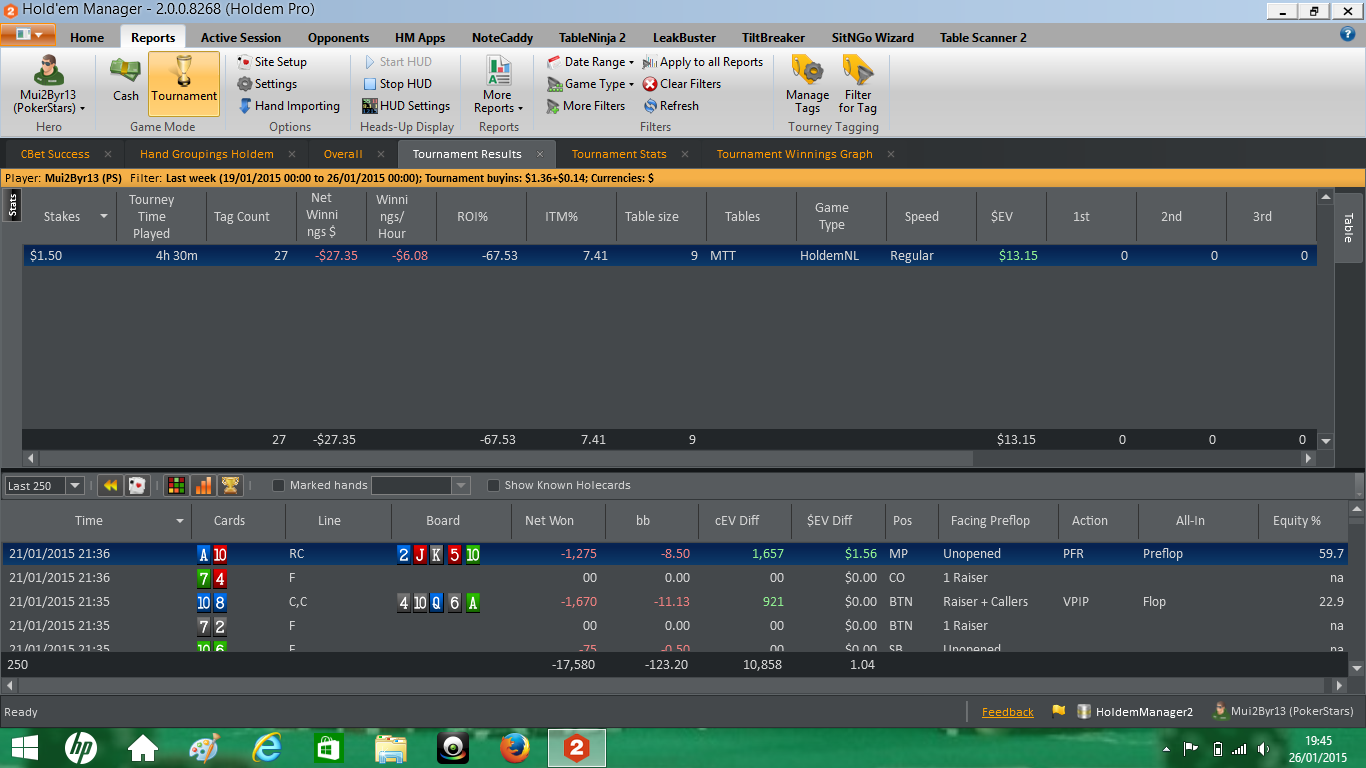Screen dimensions: 1366x768
Task: Enable Show Known Holecards checkbox
Action: coord(493,486)
